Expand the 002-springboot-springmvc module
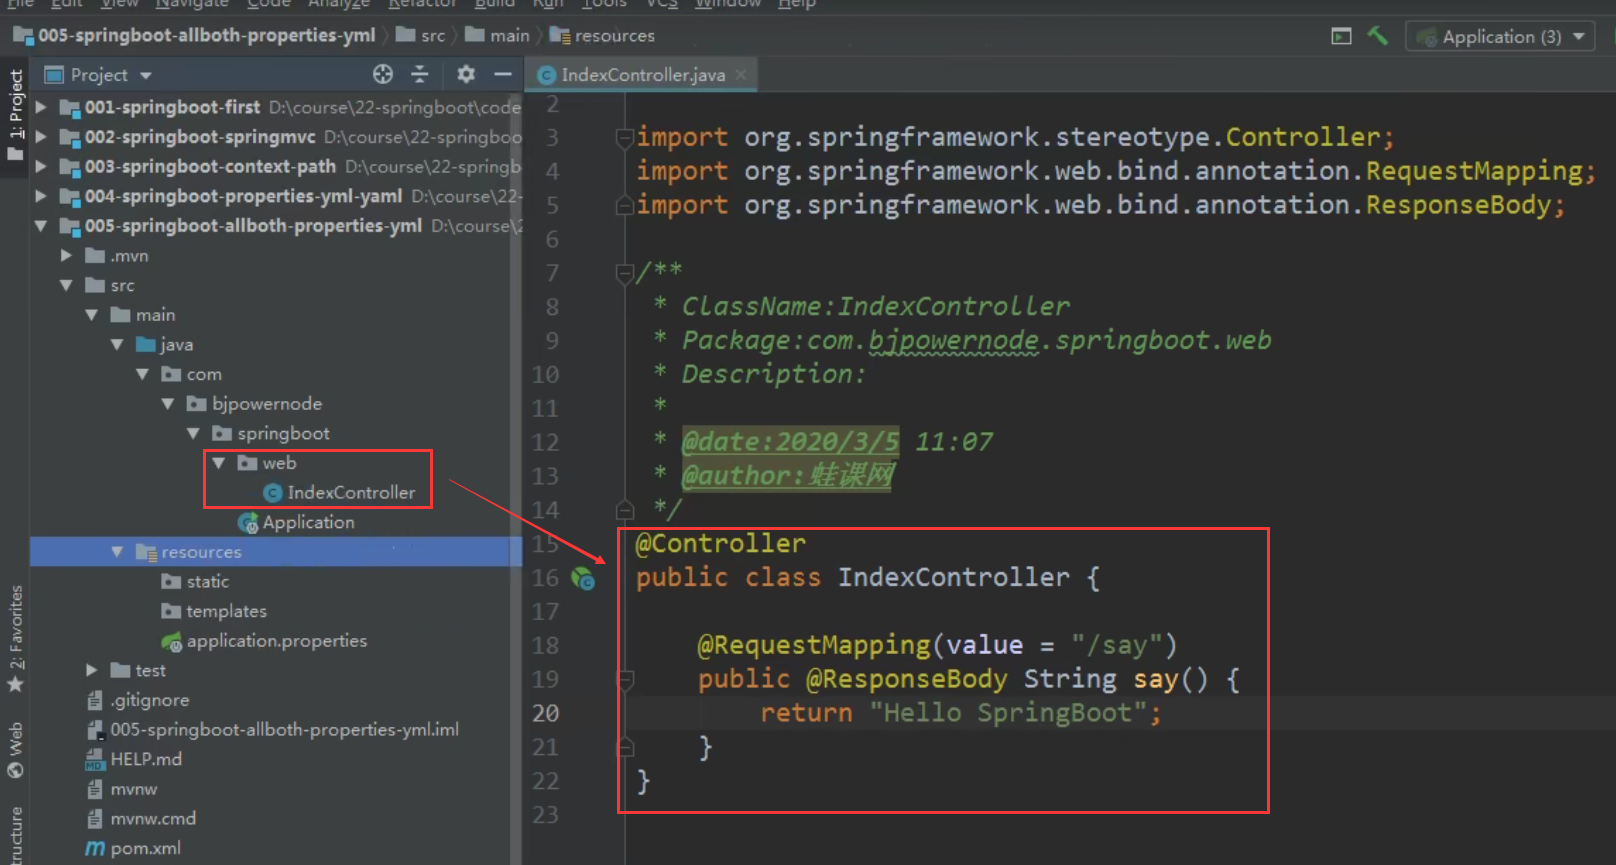Viewport: 1616px width, 865px height. click(41, 137)
